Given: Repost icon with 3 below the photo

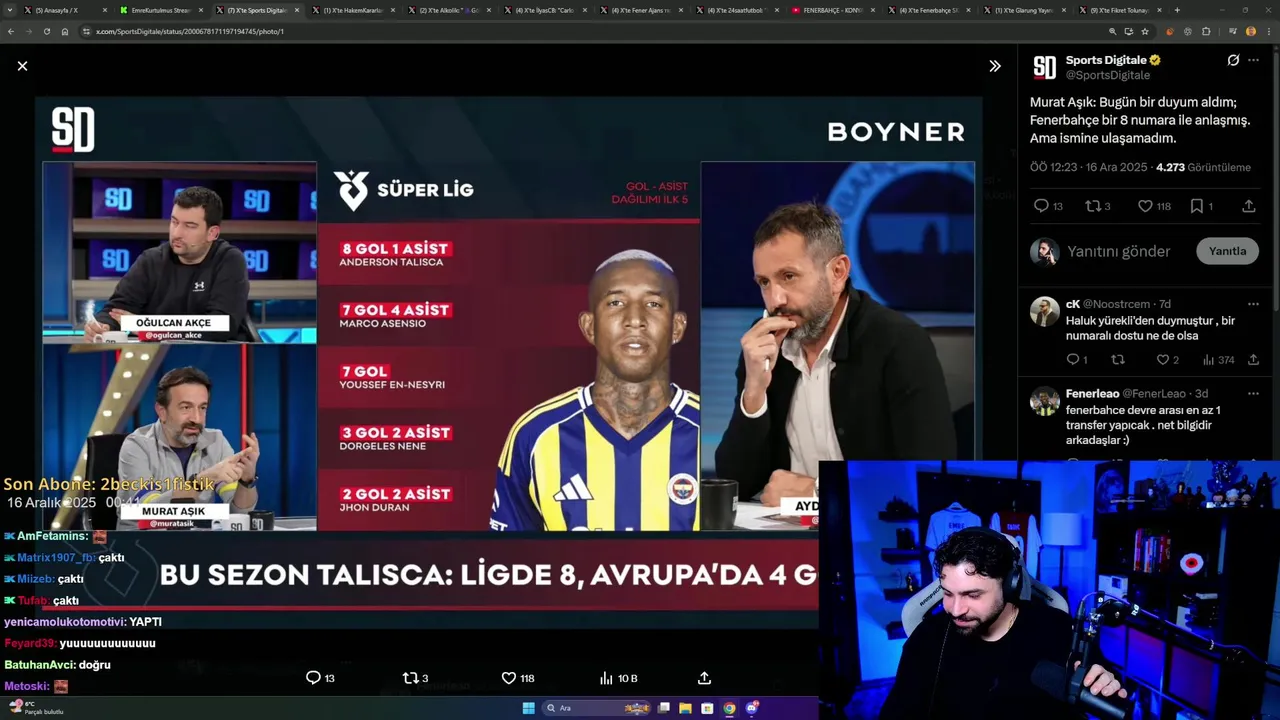Looking at the screenshot, I should 415,678.
